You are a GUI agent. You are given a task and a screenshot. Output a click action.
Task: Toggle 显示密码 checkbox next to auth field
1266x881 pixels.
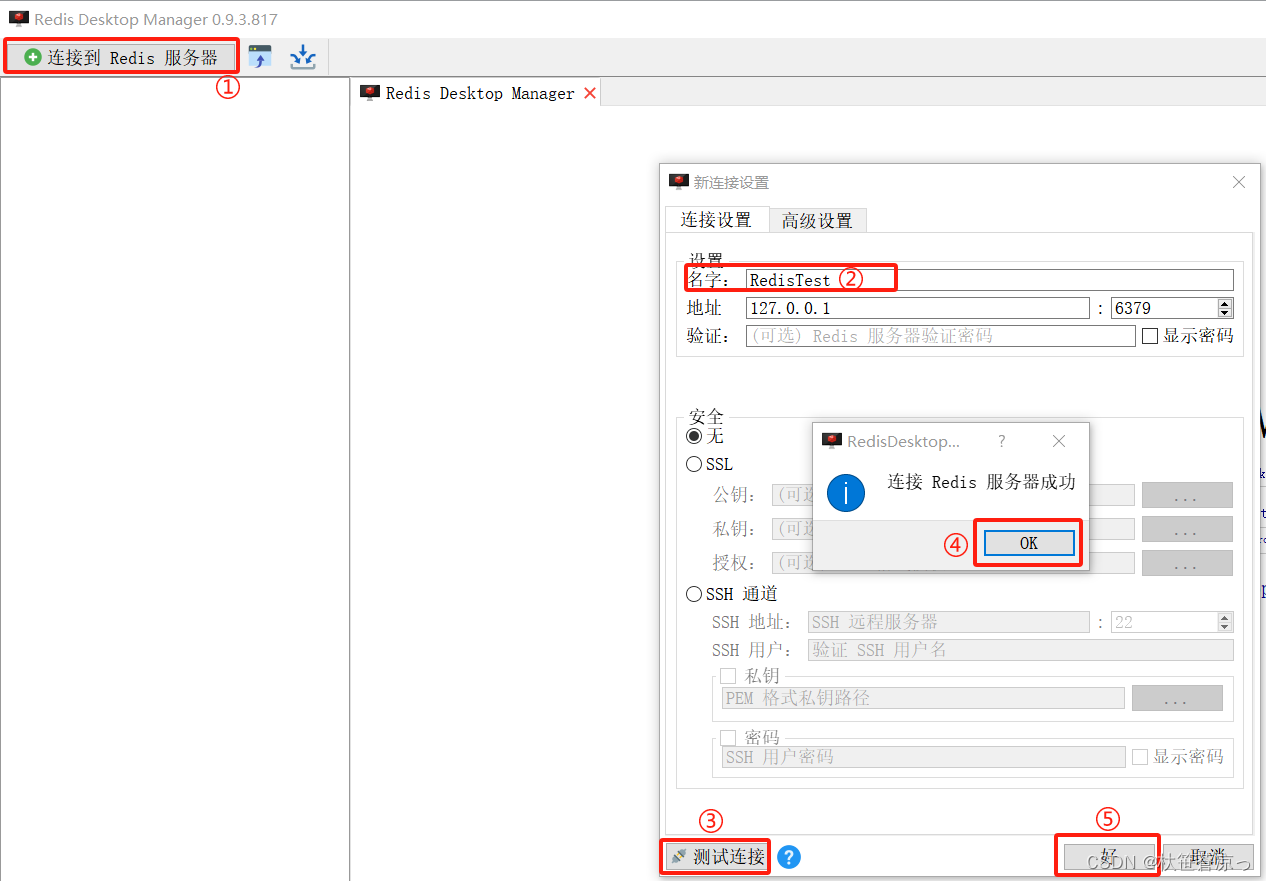click(x=1150, y=336)
